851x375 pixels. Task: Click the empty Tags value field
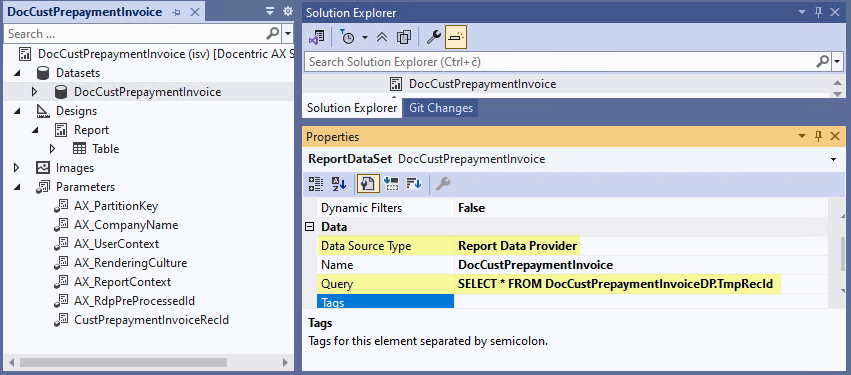[641, 301]
